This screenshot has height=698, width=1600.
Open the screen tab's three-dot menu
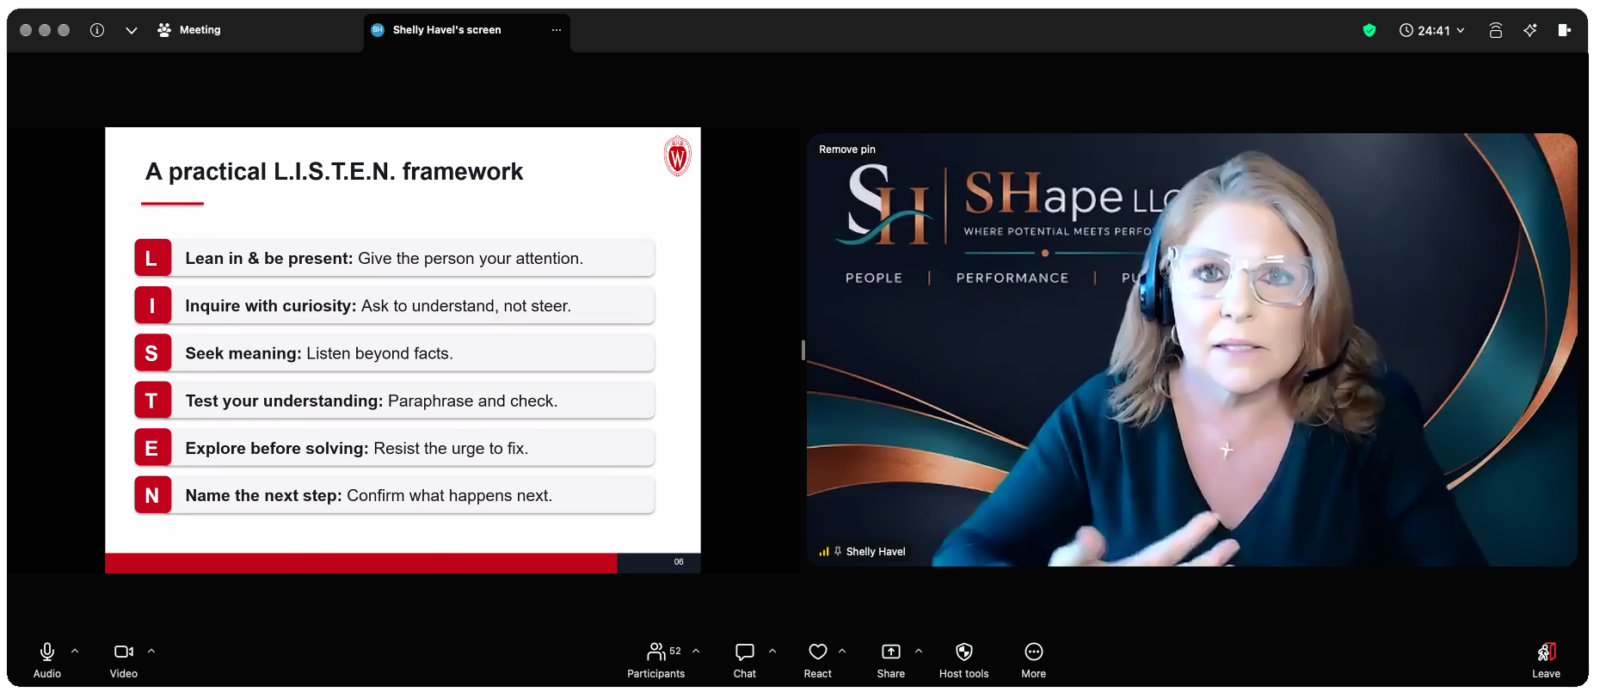pos(557,30)
